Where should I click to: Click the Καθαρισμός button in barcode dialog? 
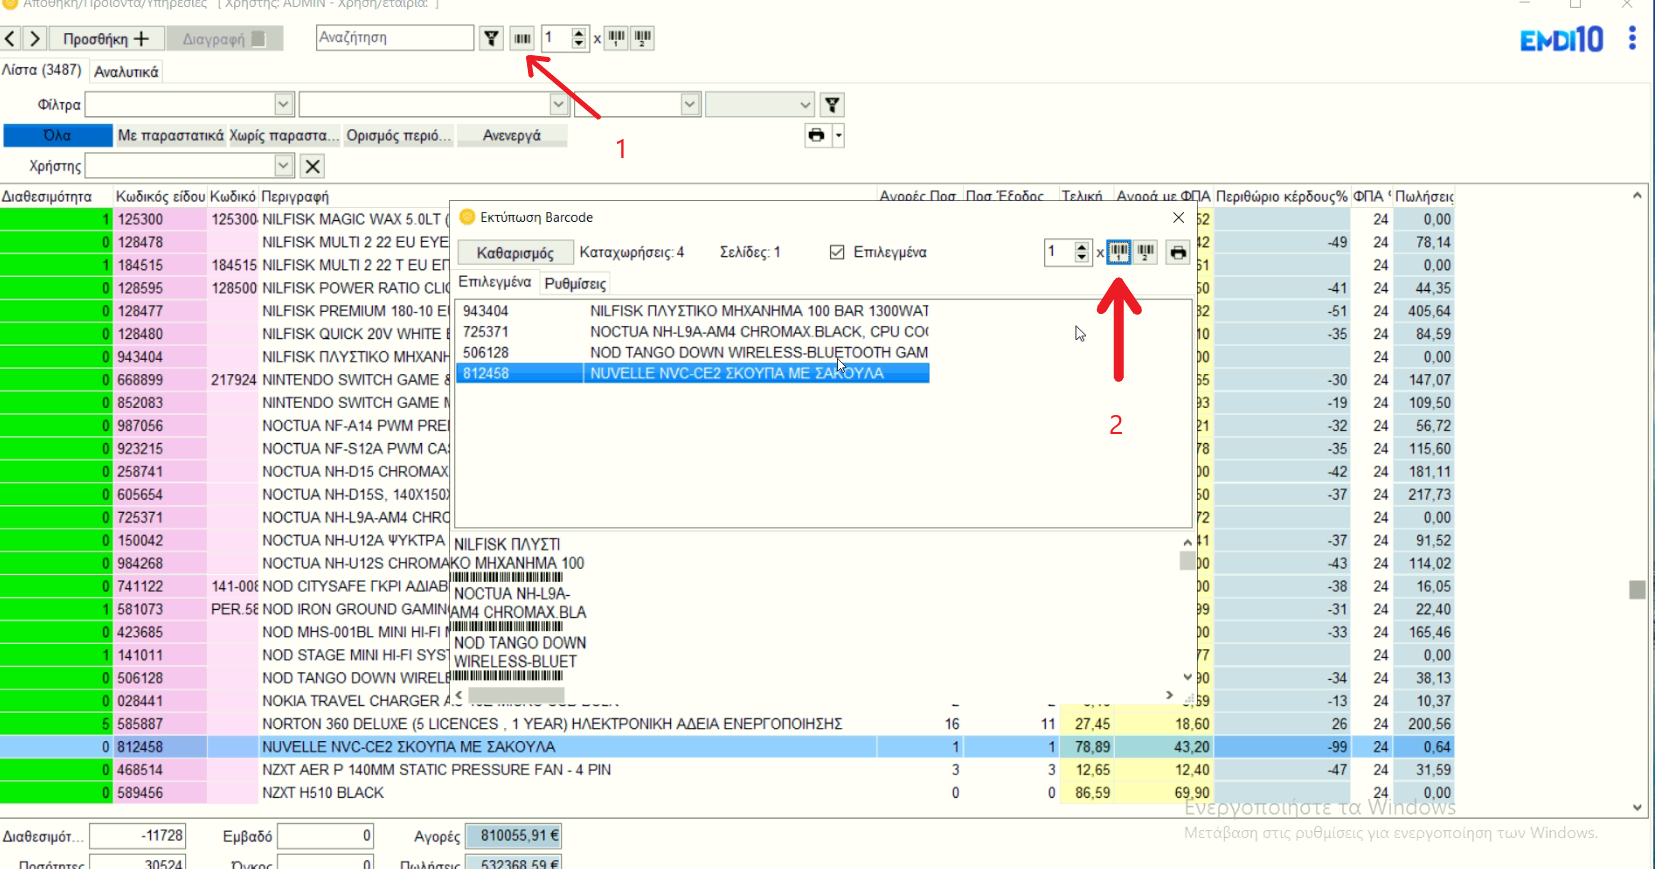515,253
